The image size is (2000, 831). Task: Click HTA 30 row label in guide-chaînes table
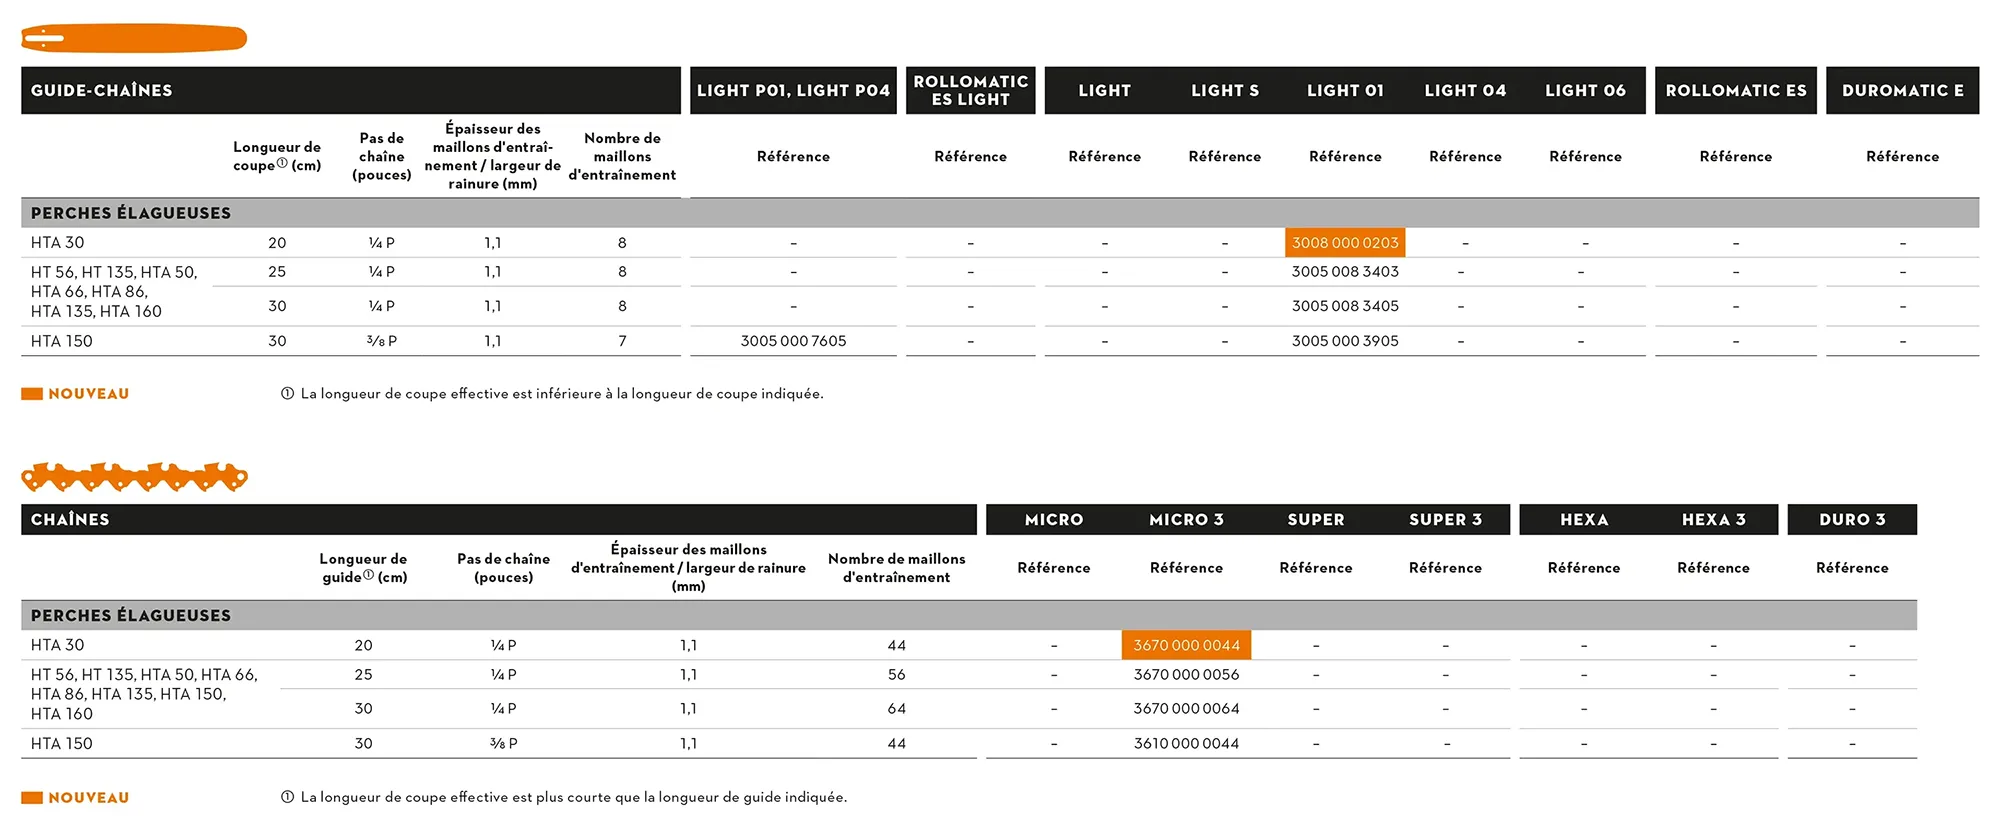coord(57,243)
